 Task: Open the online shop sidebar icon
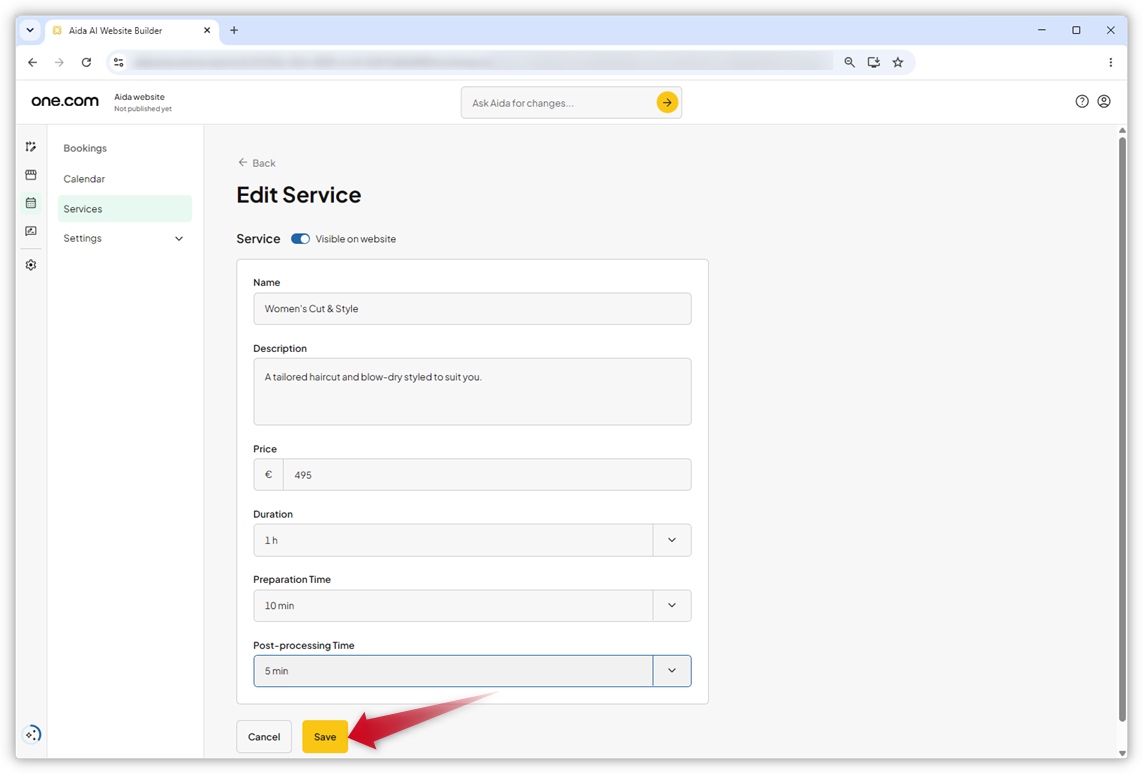(31, 175)
